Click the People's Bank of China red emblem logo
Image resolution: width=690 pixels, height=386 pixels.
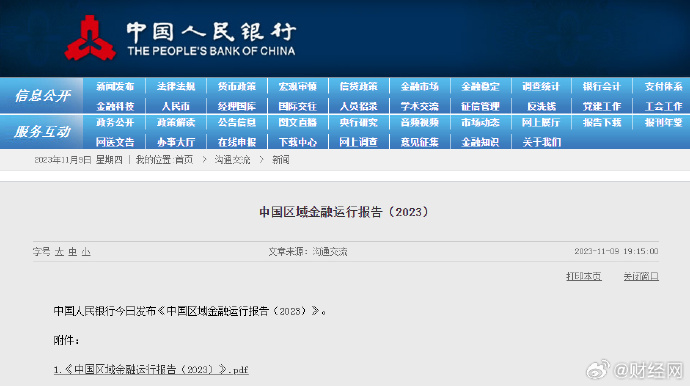[x=90, y=38]
